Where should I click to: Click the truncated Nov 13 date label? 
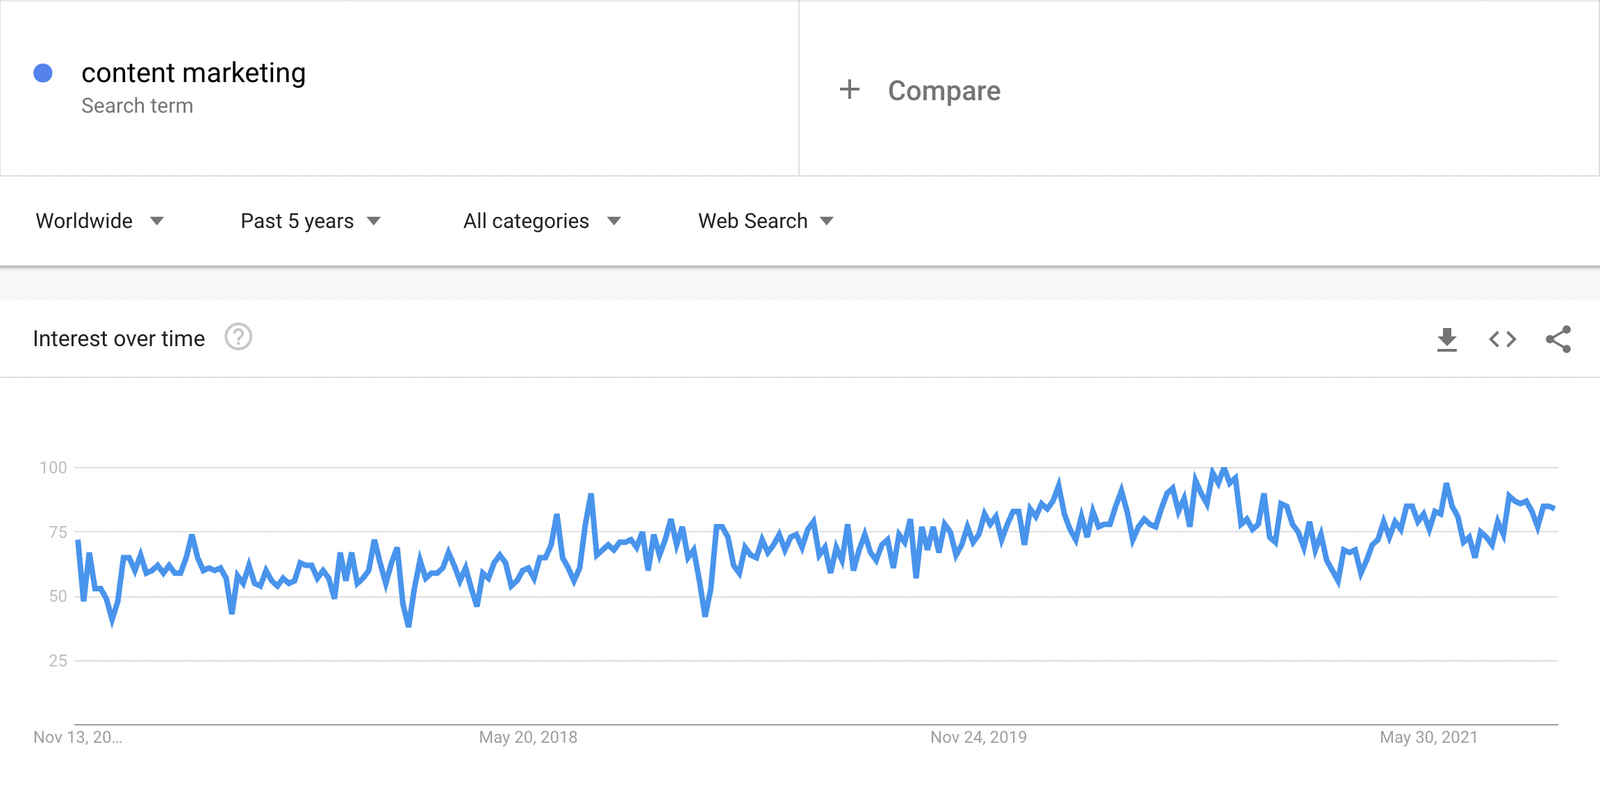(78, 738)
